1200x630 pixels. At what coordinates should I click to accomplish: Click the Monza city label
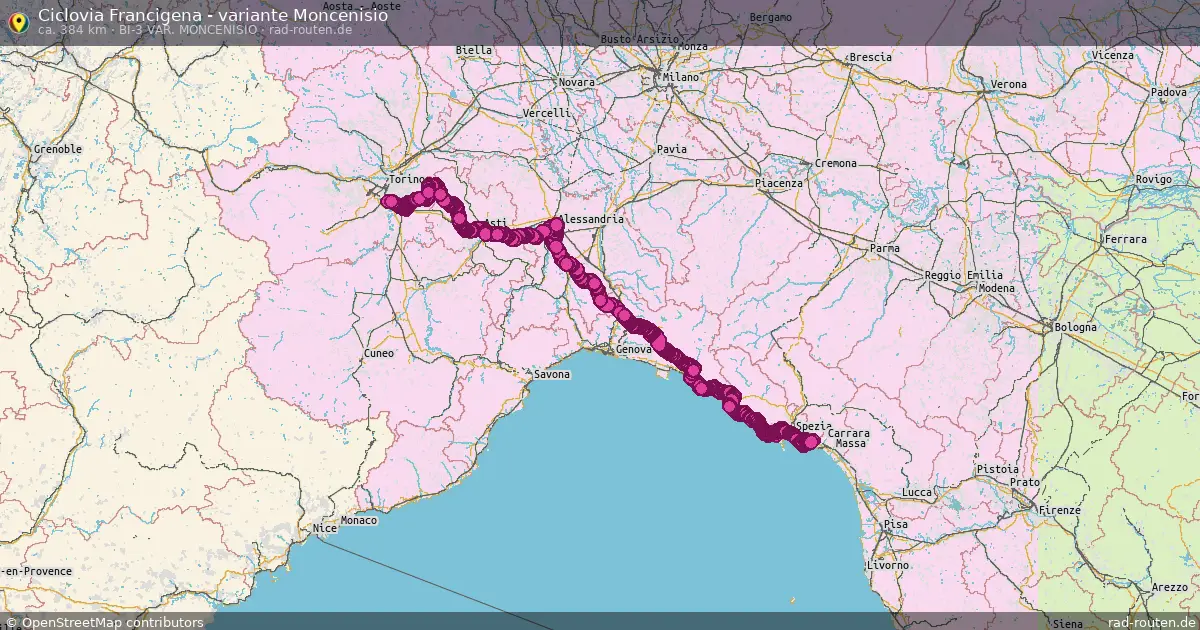(692, 47)
